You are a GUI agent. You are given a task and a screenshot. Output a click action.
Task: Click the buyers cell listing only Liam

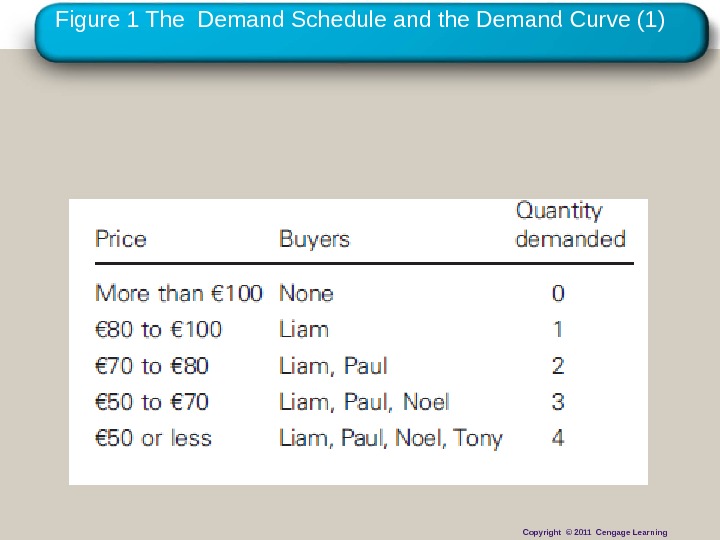point(303,329)
